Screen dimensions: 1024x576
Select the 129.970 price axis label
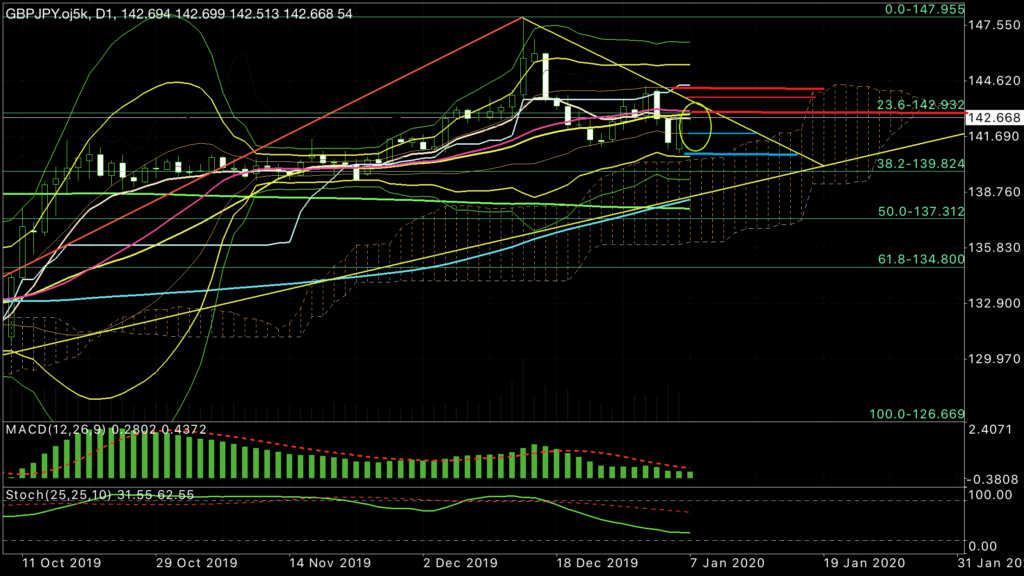(994, 359)
